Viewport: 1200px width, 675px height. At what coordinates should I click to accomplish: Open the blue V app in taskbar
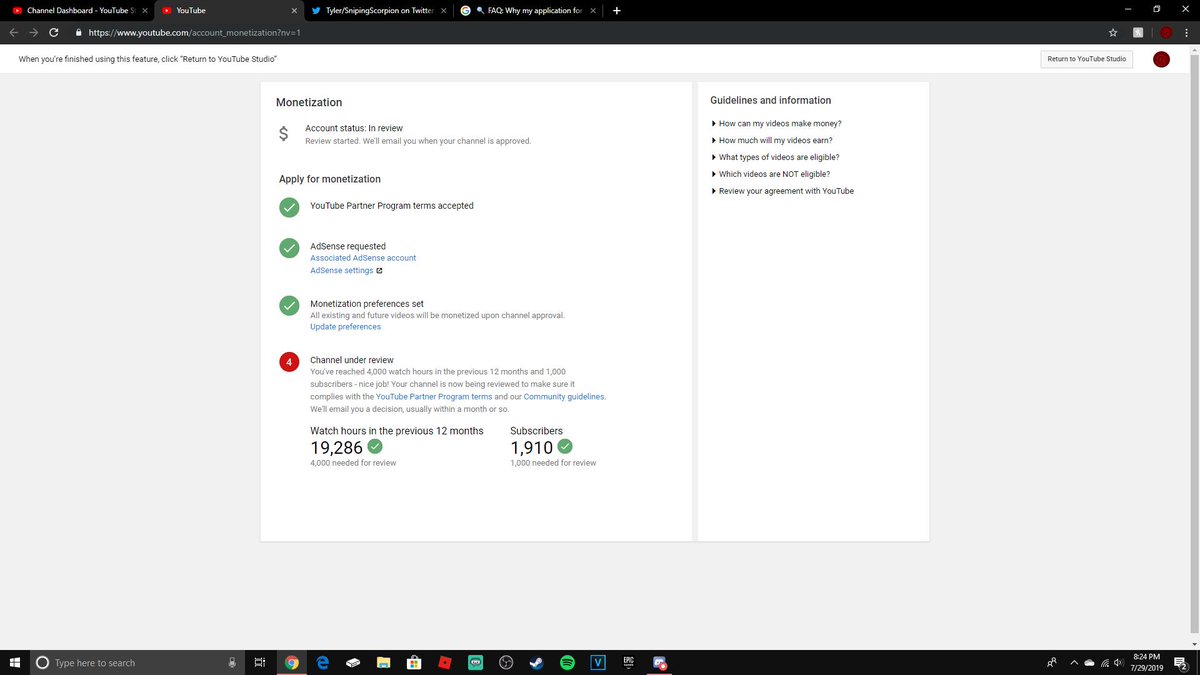598,662
